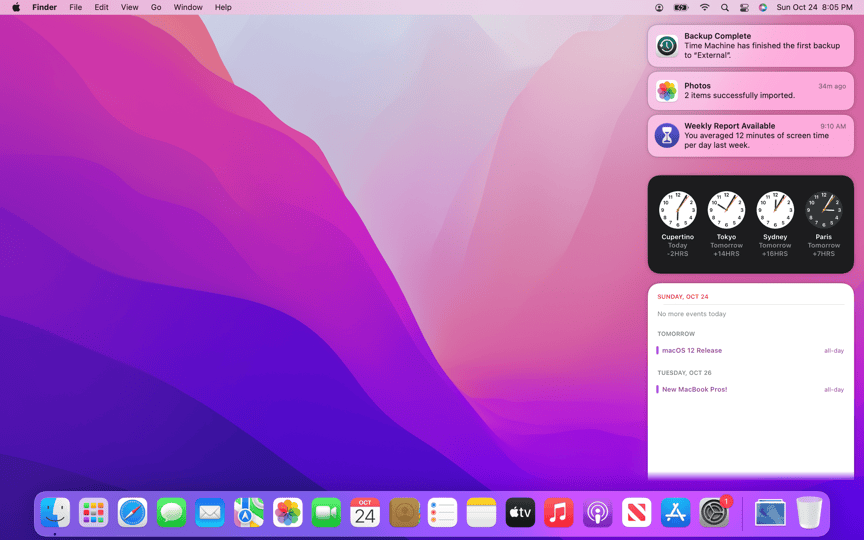Open the Calendar app showing Oct 24
864x540 pixels.
[x=365, y=512]
